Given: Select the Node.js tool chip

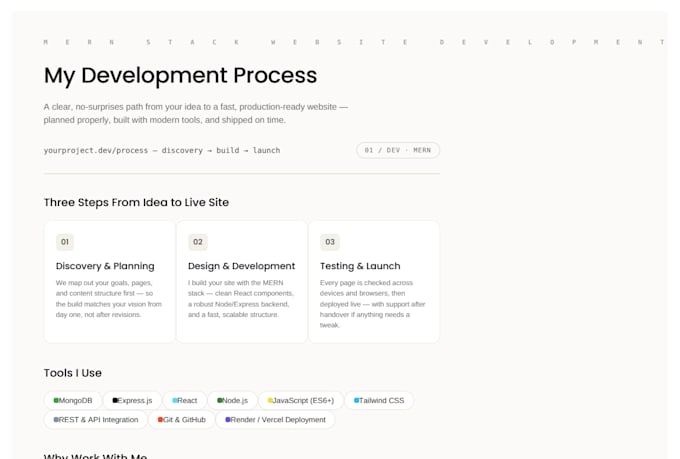Looking at the screenshot, I should (232, 400).
